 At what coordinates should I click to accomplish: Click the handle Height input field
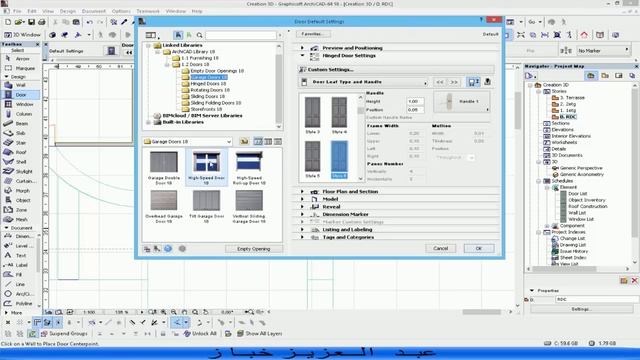[416, 101]
